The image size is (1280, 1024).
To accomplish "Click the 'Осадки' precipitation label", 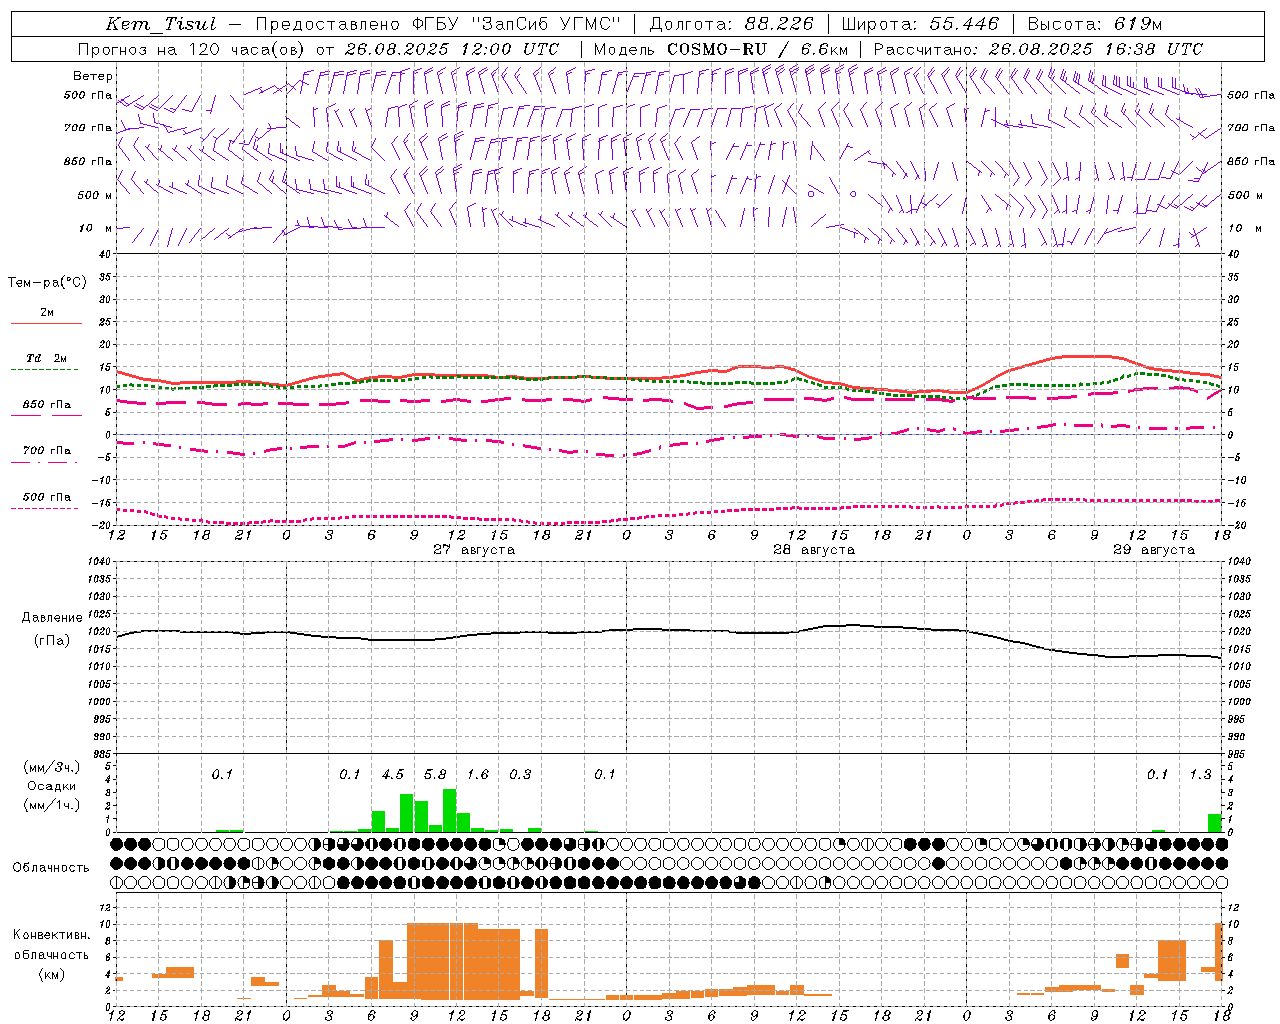I will coord(52,786).
